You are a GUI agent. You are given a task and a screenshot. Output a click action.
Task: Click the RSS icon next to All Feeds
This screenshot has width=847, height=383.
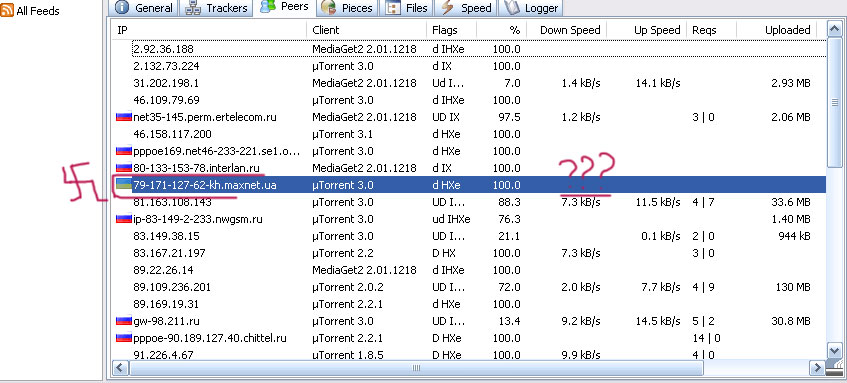click(x=7, y=10)
